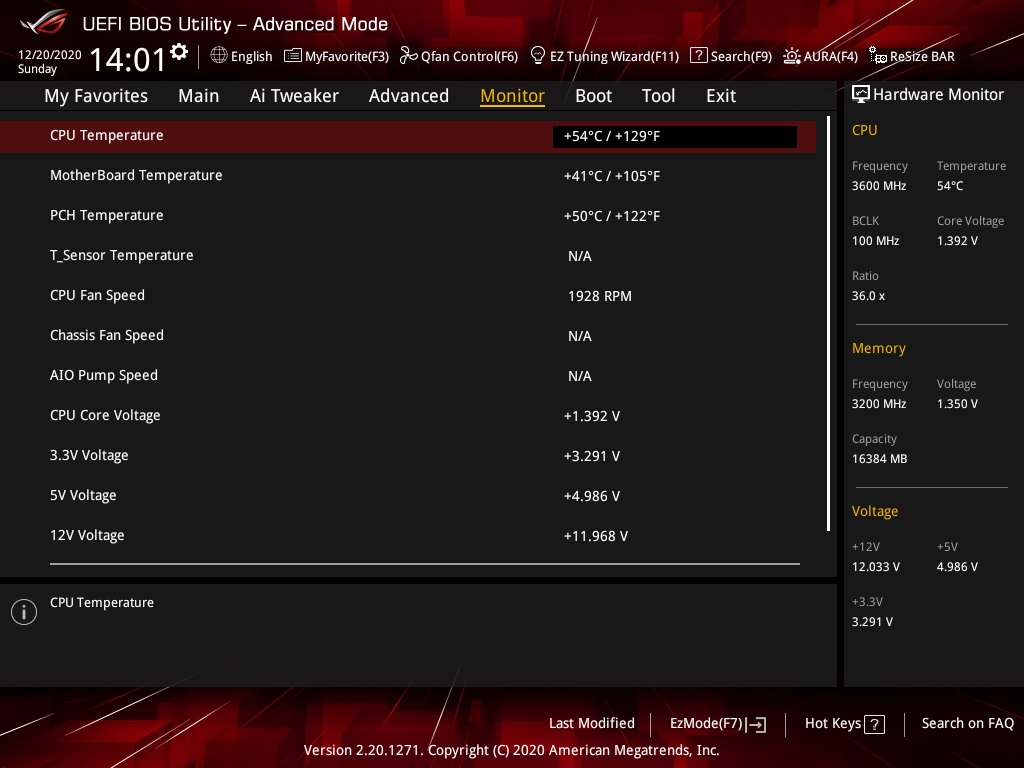Click the 14:01 clock display
1024x768 pixels.
coord(127,59)
